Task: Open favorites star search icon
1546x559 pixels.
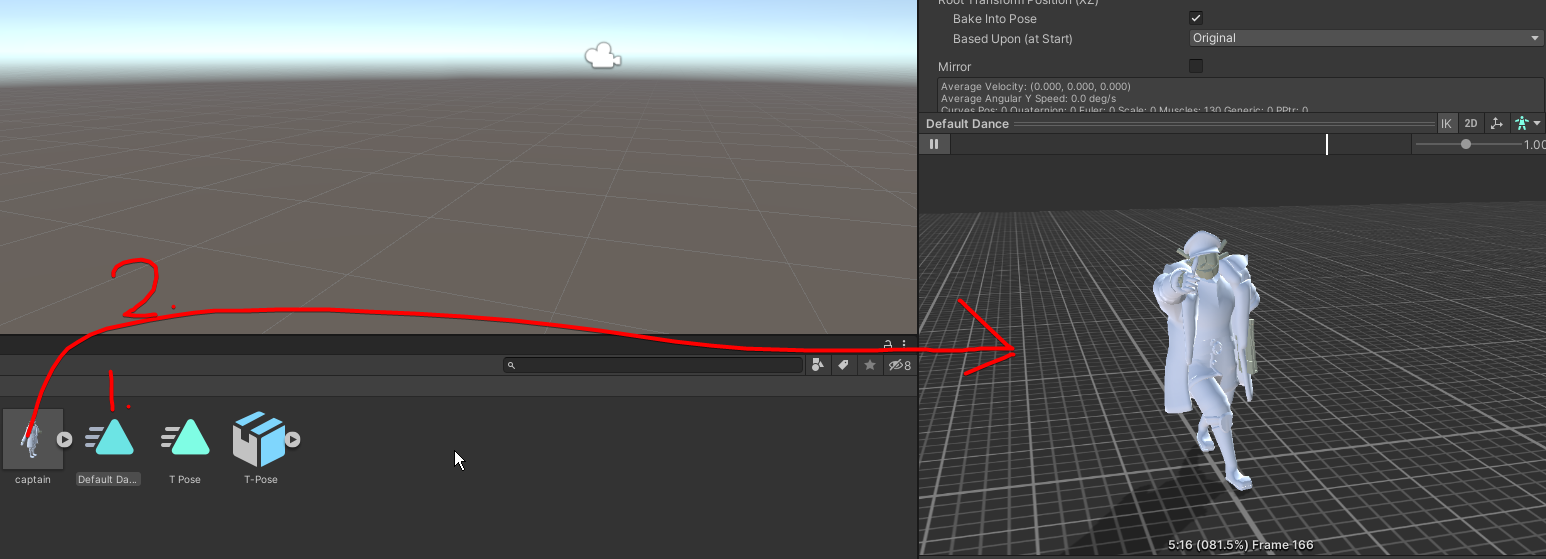Action: pos(870,365)
